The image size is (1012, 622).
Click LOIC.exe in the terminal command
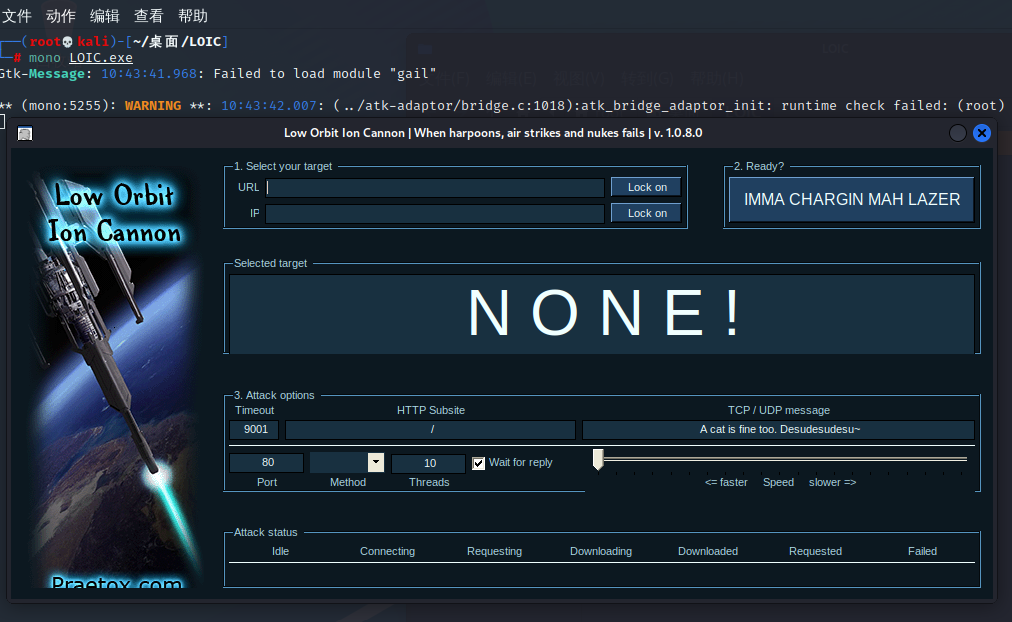(x=101, y=57)
